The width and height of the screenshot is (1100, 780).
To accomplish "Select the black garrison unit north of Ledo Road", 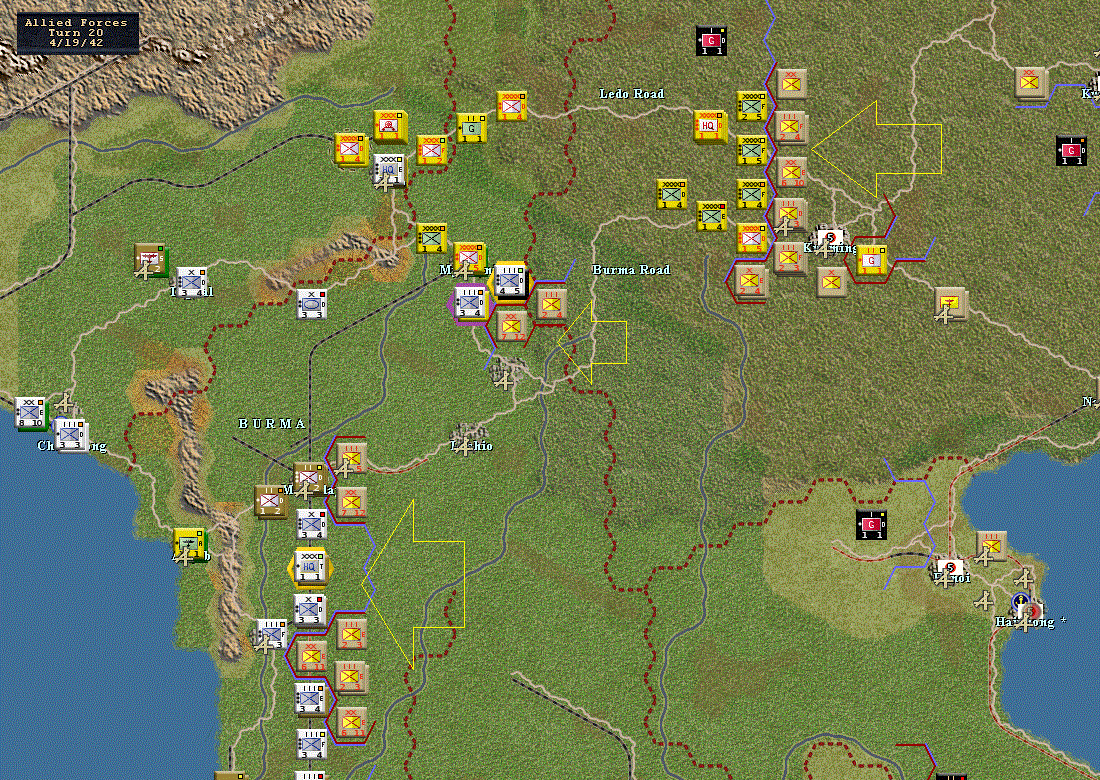I will pyautogui.click(x=711, y=41).
